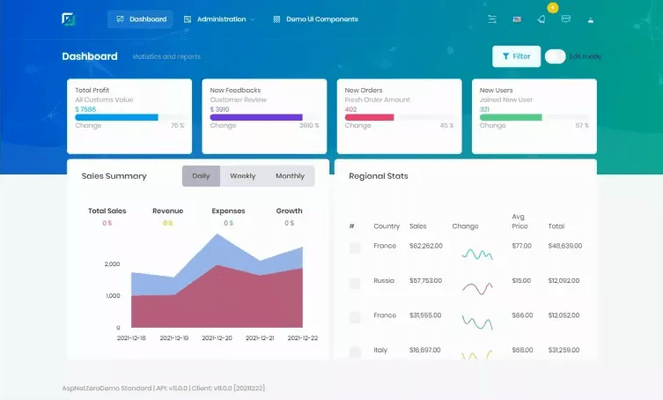Click the Country column header
The image size is (663, 400).
[x=386, y=226]
